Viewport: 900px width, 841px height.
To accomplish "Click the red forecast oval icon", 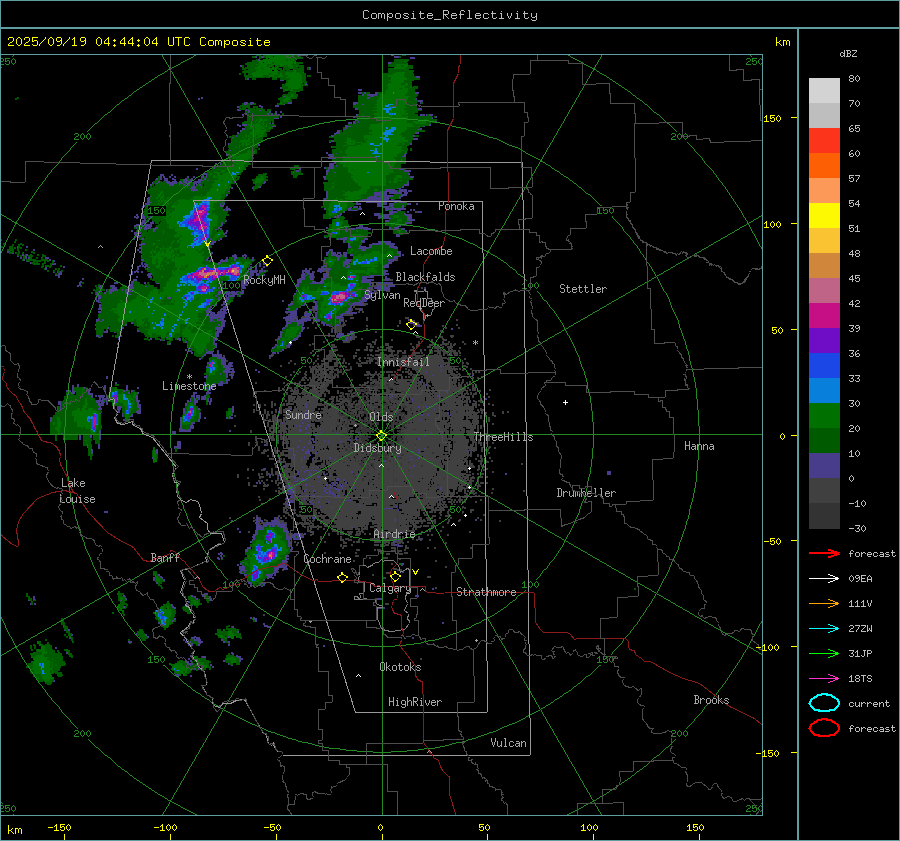I will [x=824, y=728].
